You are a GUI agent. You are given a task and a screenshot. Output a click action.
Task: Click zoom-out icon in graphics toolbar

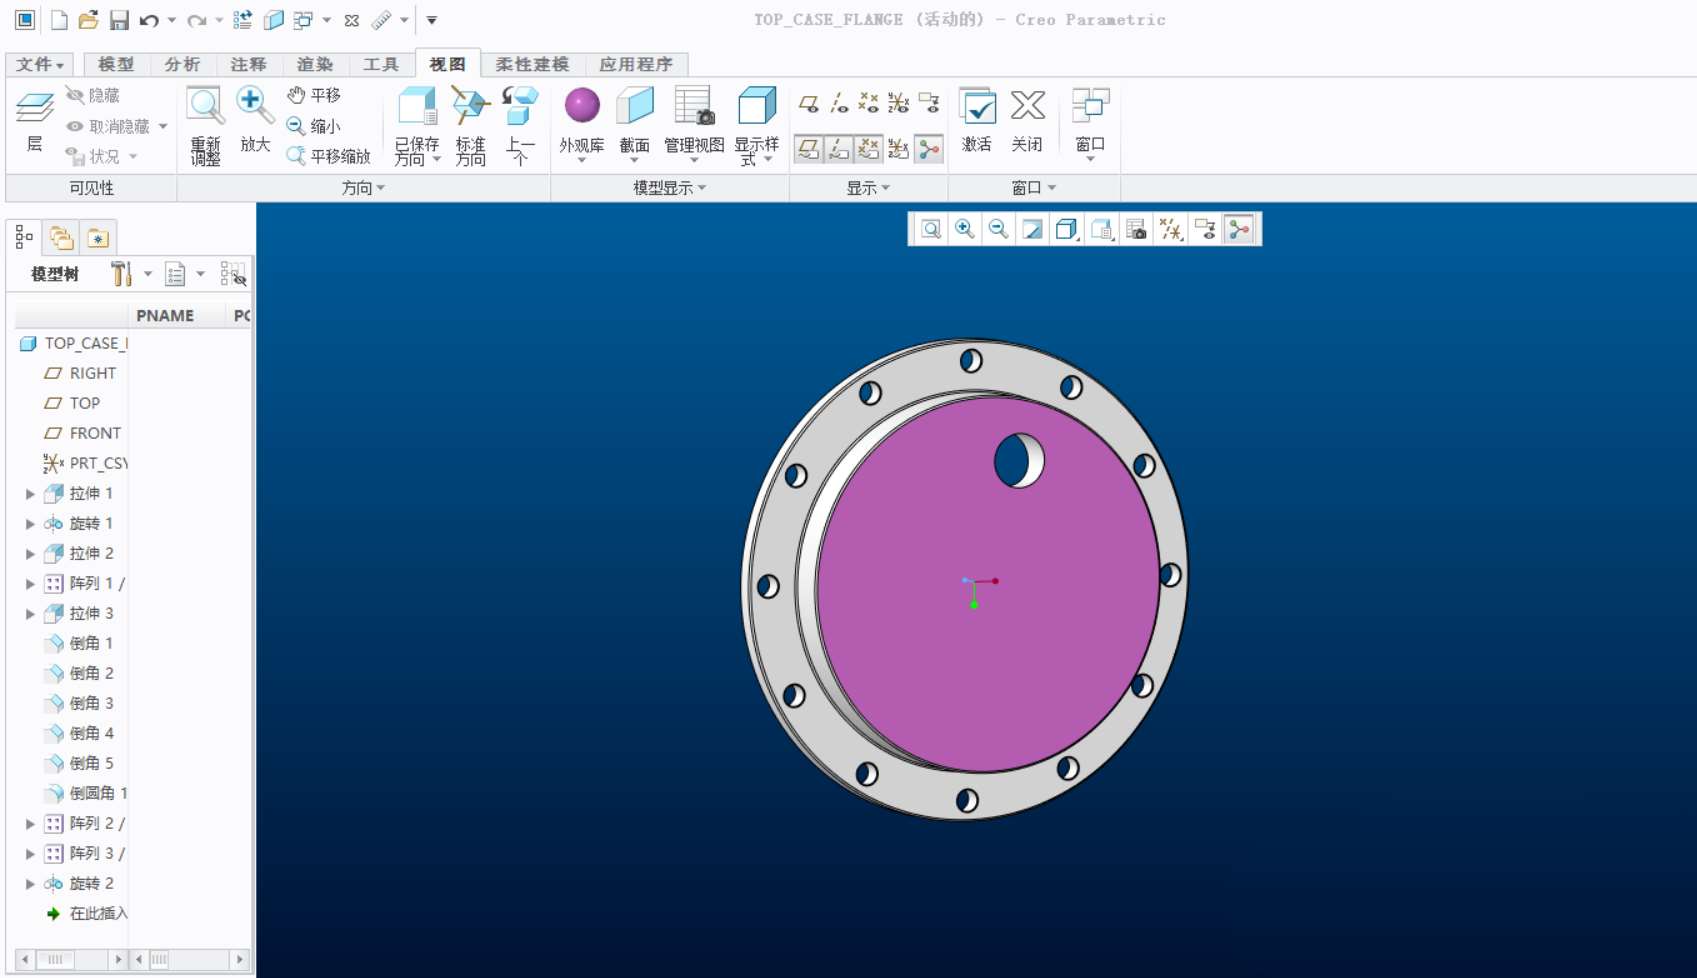998,230
